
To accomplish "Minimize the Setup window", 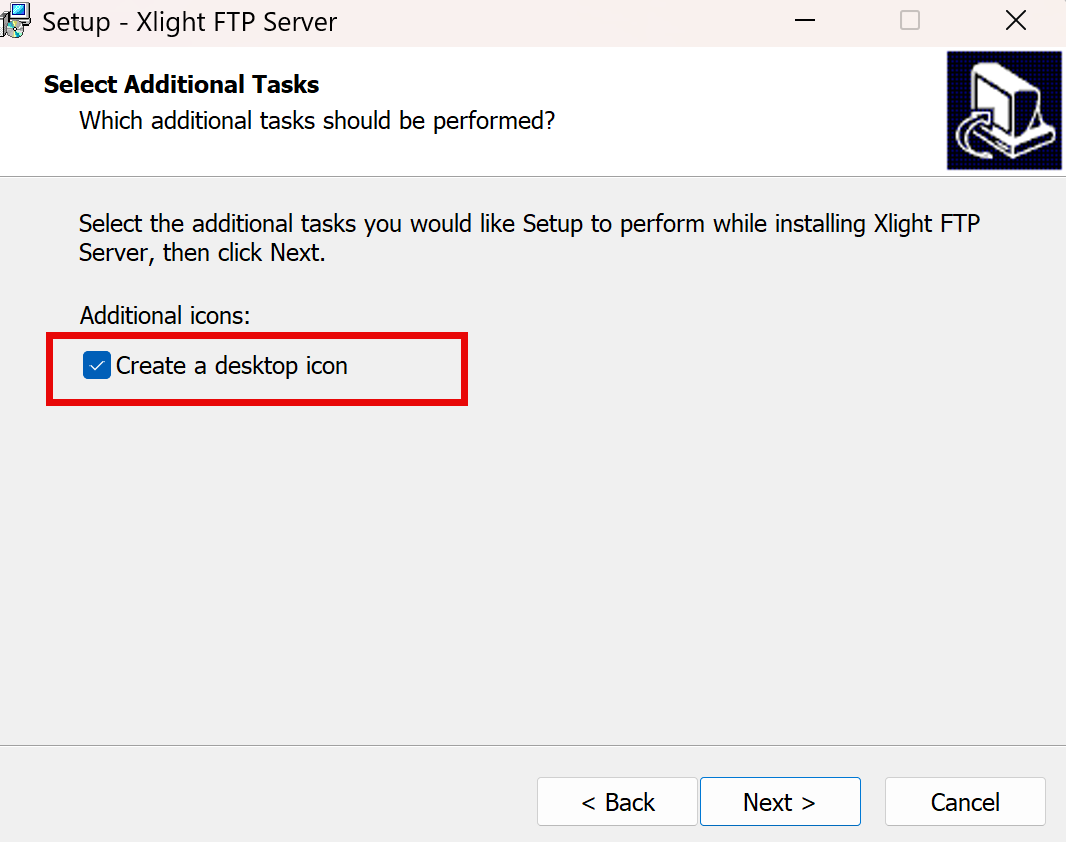I will click(x=803, y=21).
